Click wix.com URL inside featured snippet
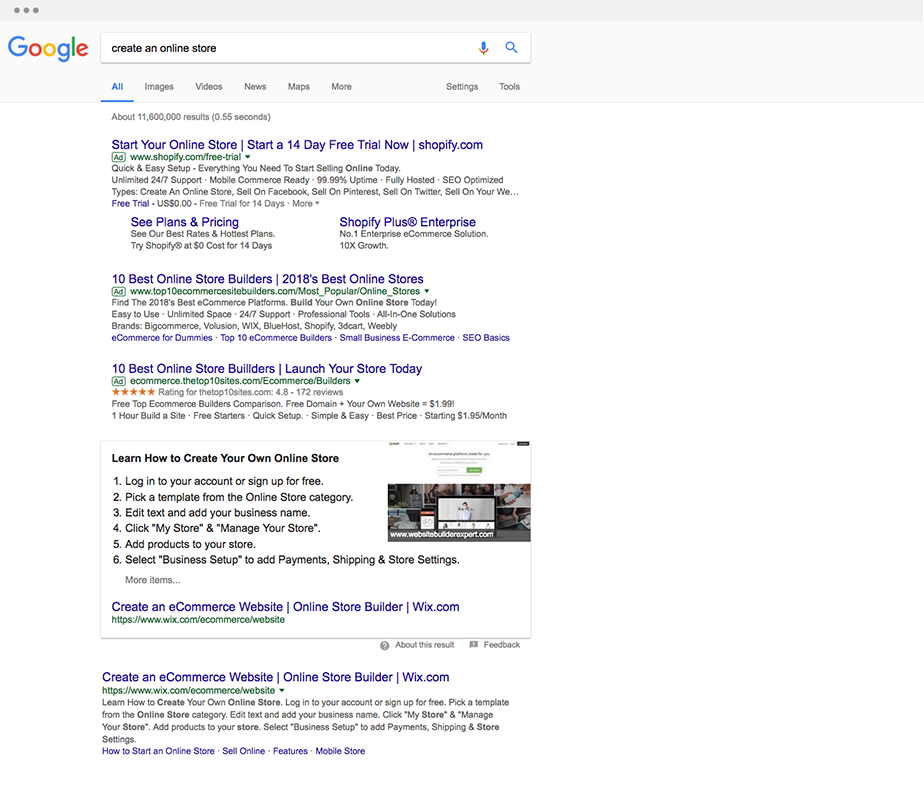 coord(198,620)
